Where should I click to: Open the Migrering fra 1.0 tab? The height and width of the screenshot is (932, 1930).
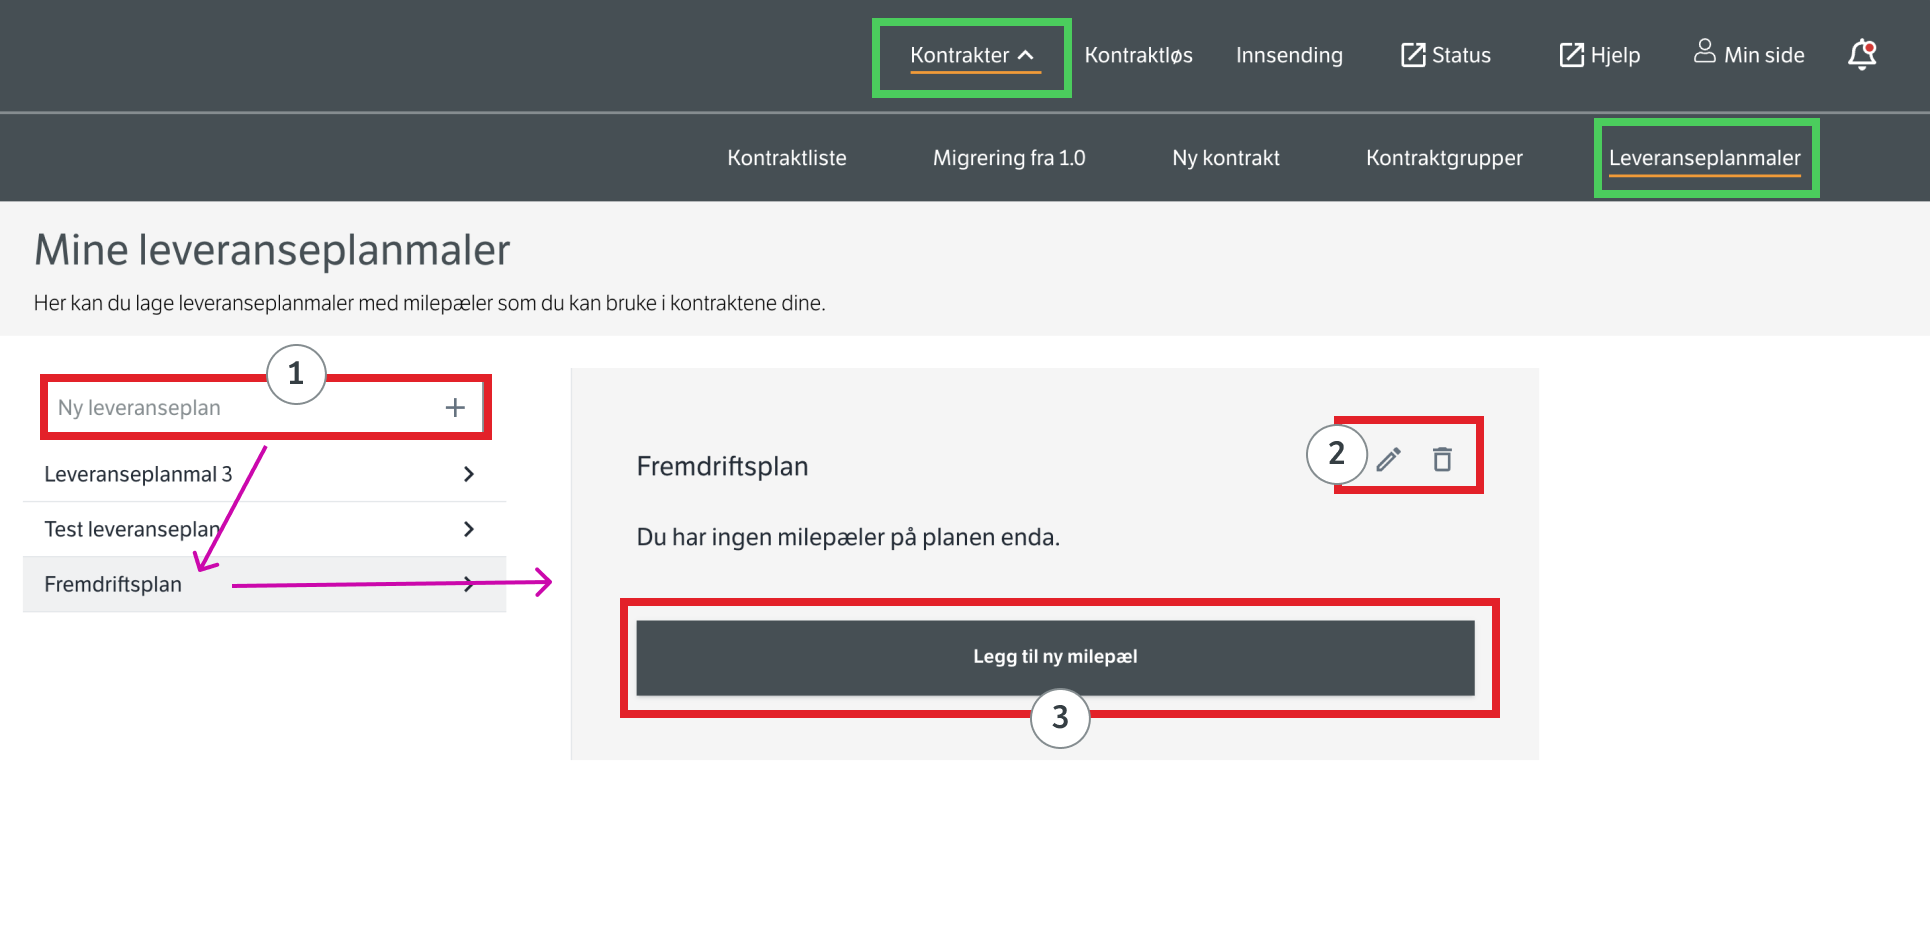click(1009, 158)
